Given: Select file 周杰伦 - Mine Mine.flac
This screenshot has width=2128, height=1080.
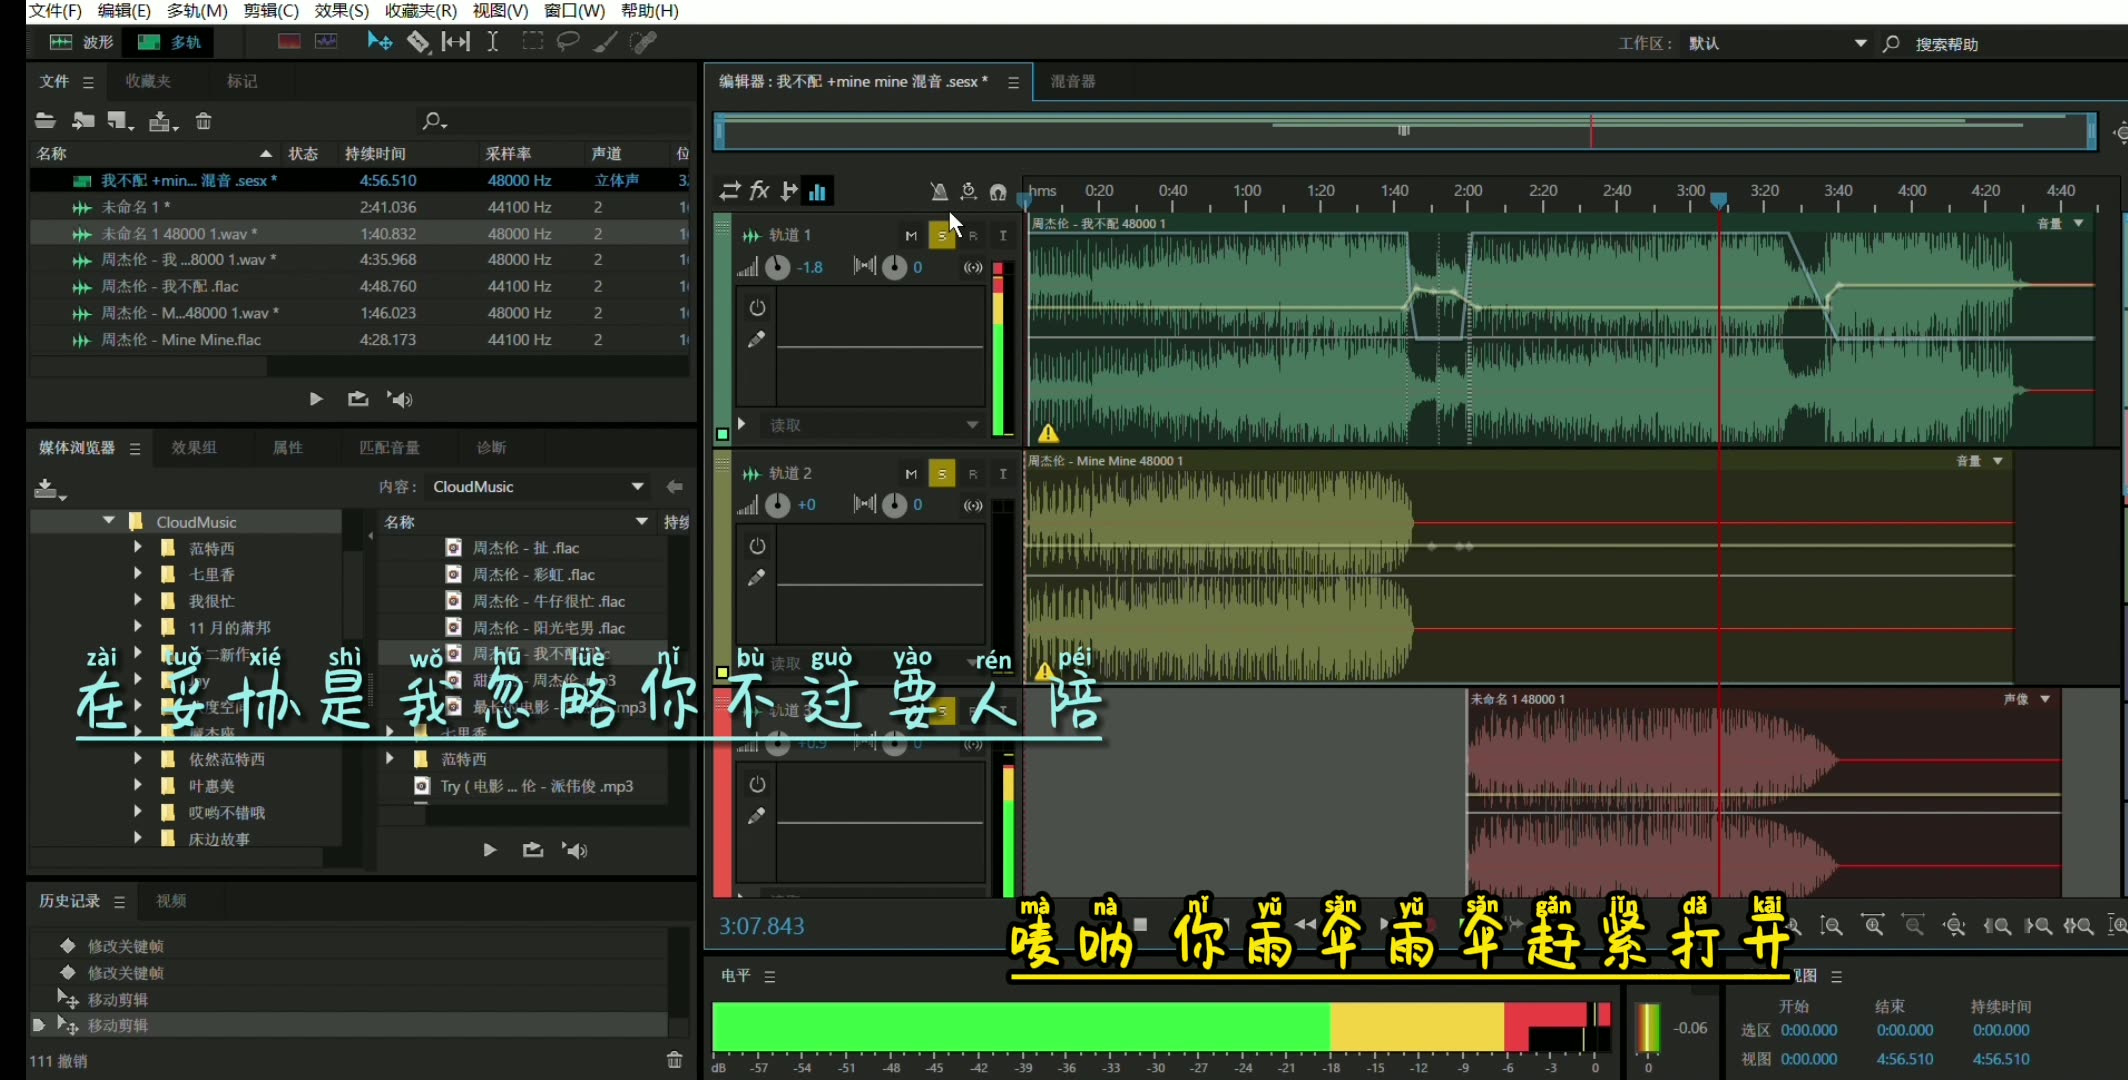Looking at the screenshot, I should pos(360,340).
